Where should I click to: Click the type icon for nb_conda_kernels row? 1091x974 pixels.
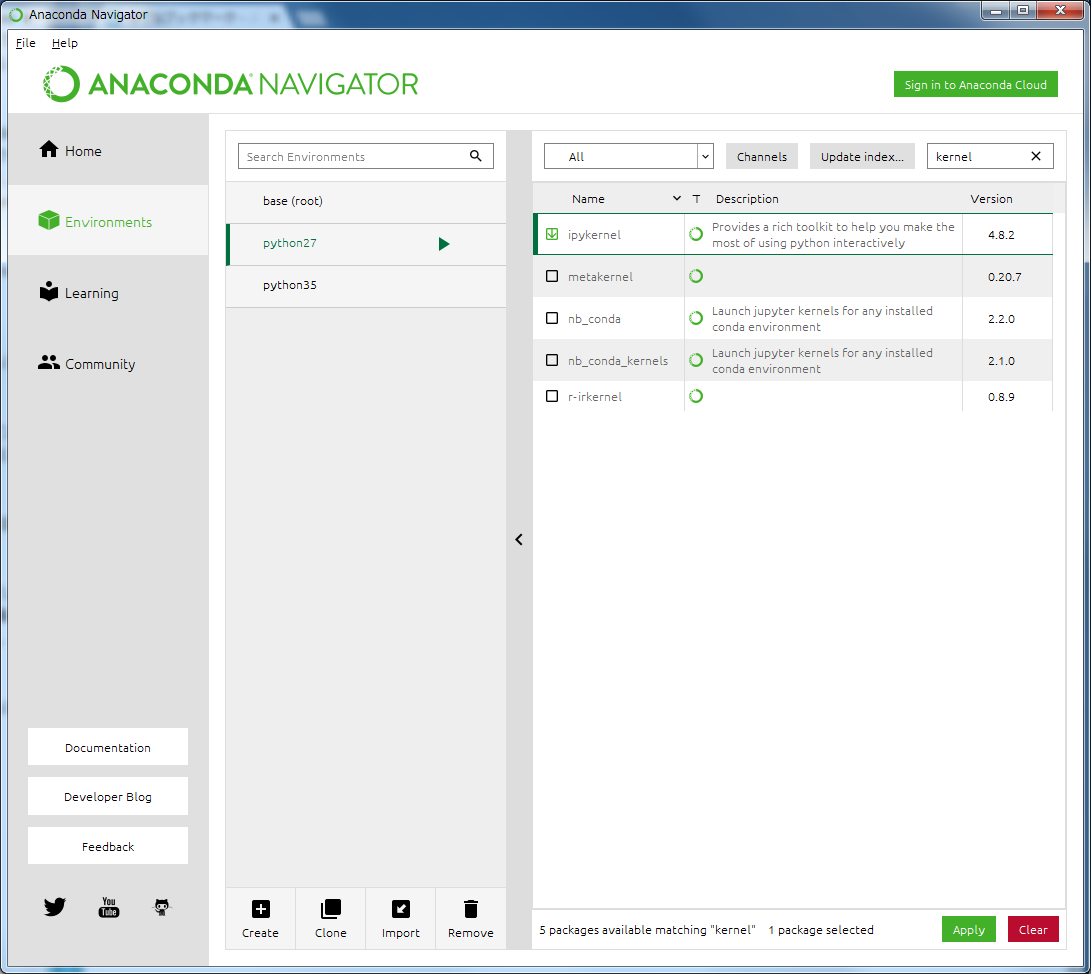click(x=696, y=360)
